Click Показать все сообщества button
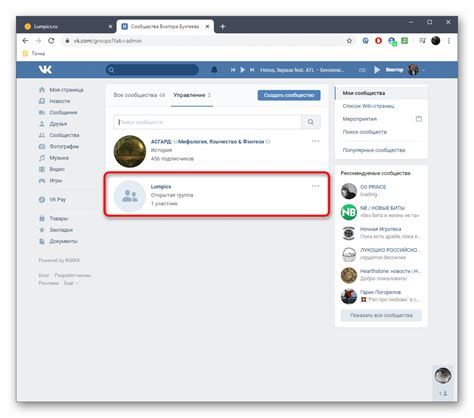 click(381, 315)
